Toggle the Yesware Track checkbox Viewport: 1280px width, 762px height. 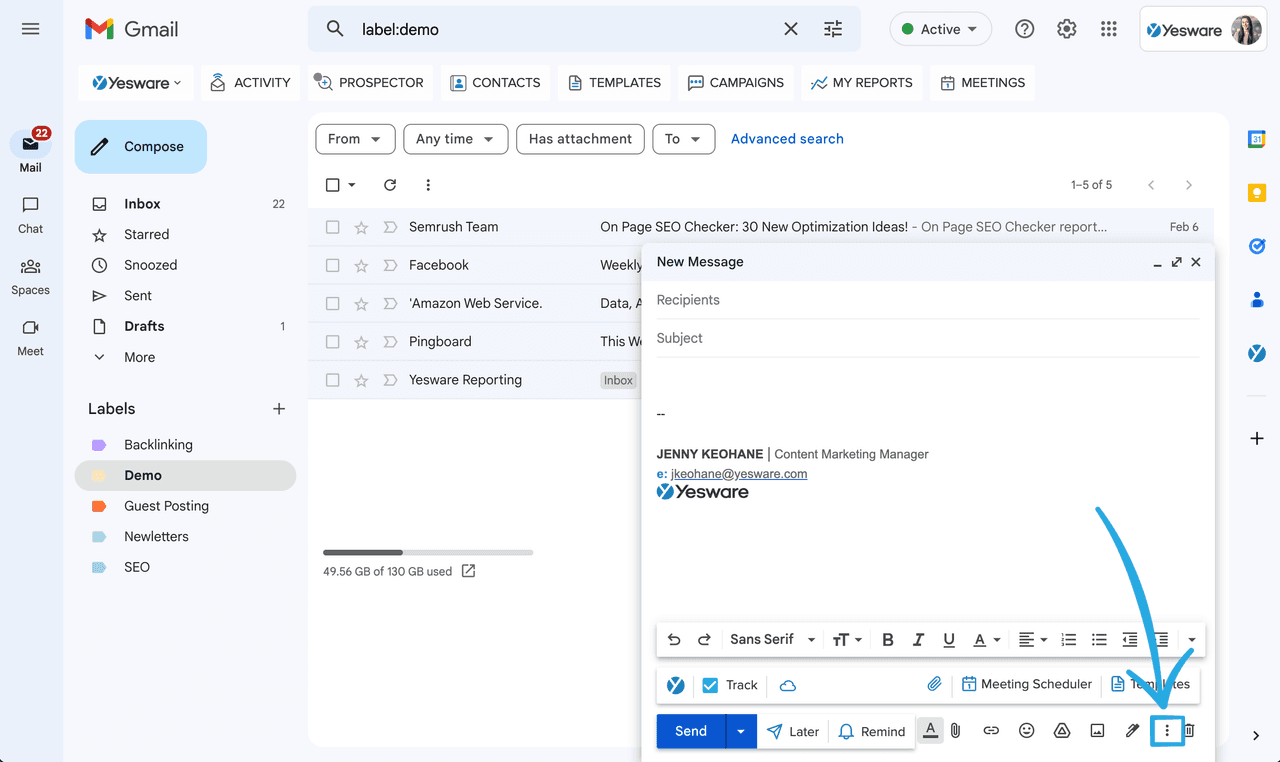pos(710,685)
